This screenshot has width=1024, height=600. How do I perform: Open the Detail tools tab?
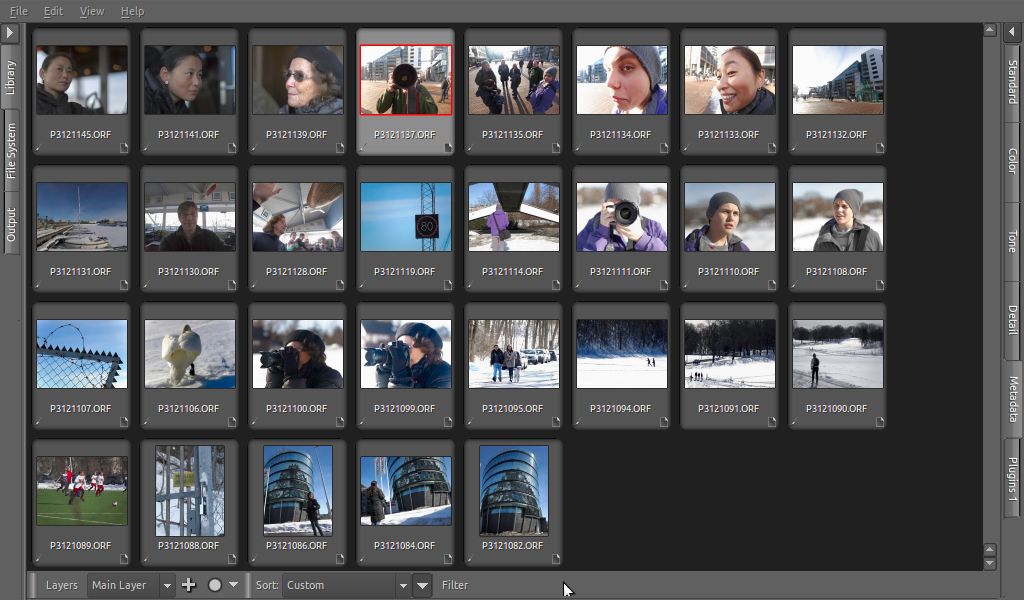(x=1012, y=320)
